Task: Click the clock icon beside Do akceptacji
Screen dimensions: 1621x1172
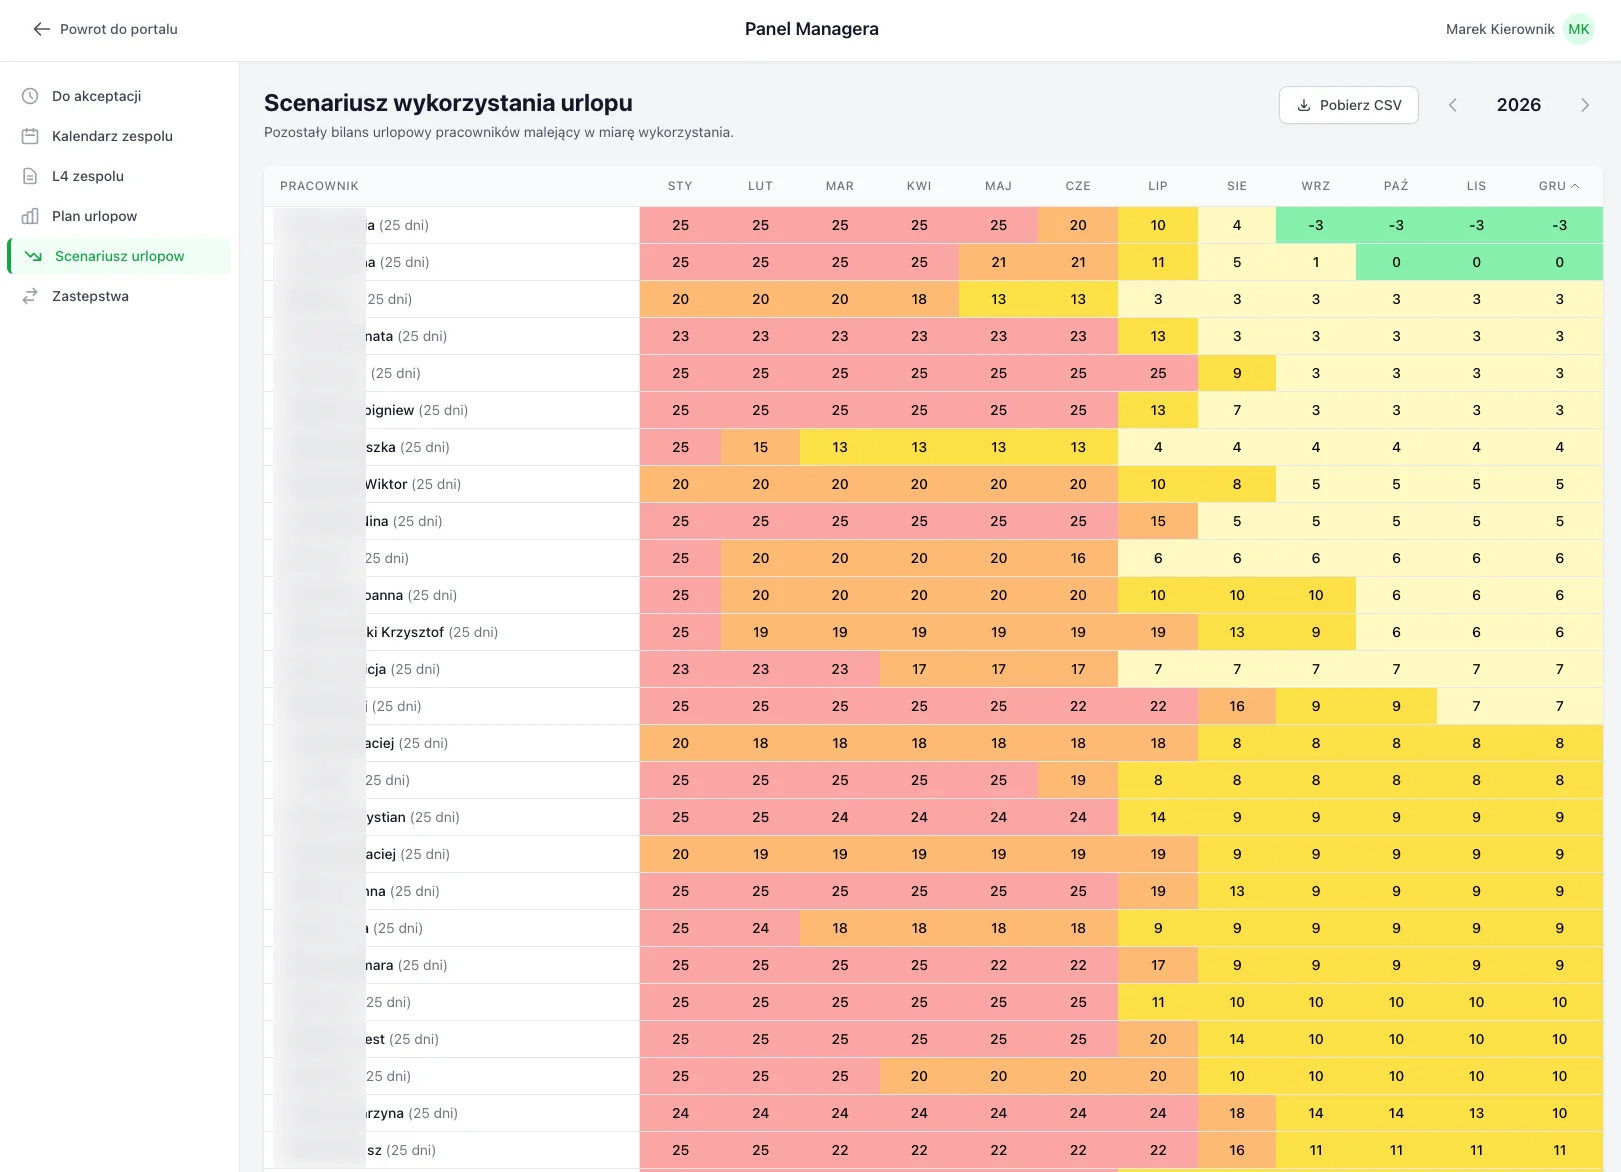Action: [x=30, y=96]
